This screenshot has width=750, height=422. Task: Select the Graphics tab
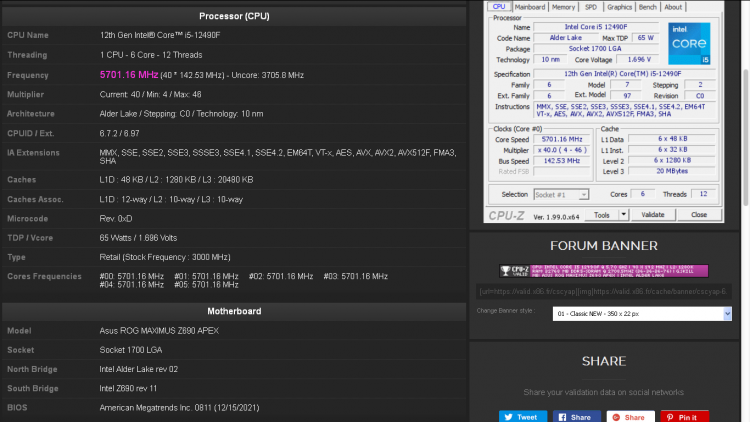click(x=618, y=6)
